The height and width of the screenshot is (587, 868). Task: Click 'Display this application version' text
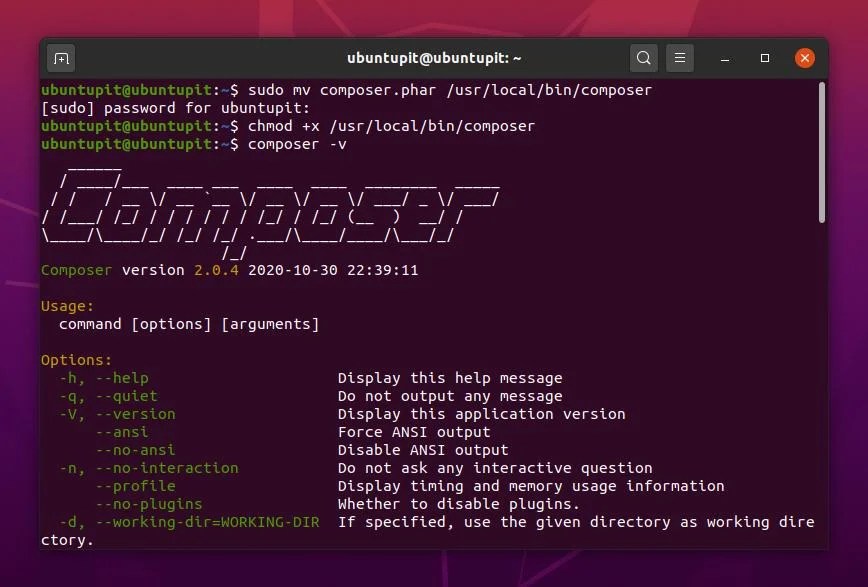point(482,414)
